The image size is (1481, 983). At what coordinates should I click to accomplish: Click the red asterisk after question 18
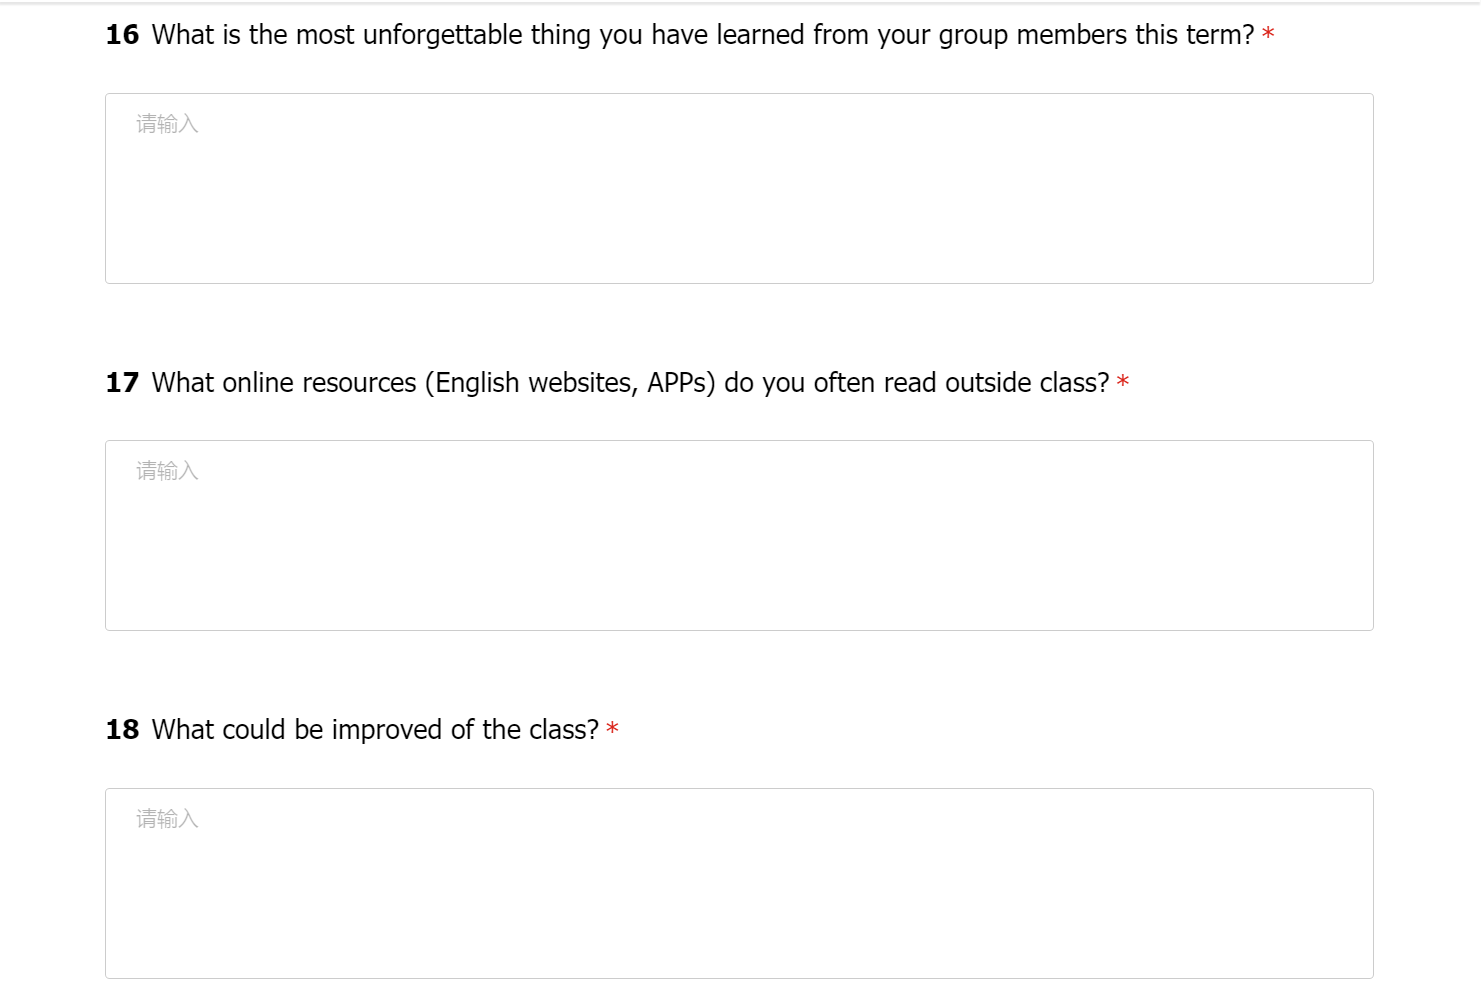click(612, 729)
